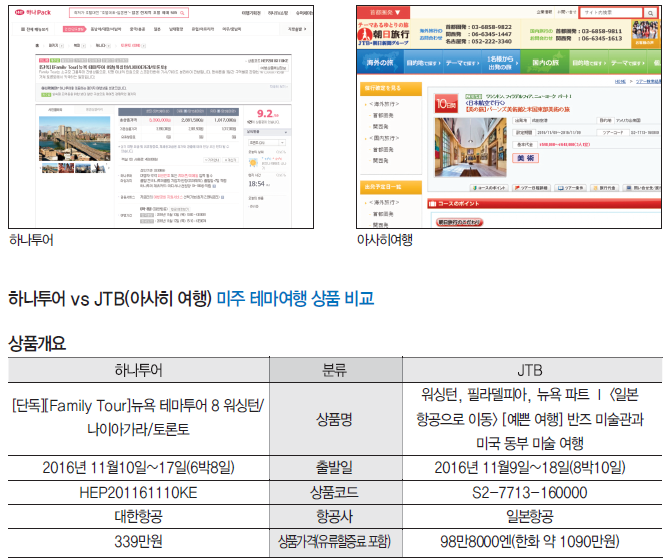668x560 pixels.
Task: Click the 2016년 11월9일~18일 date cell
Action: coord(530,468)
